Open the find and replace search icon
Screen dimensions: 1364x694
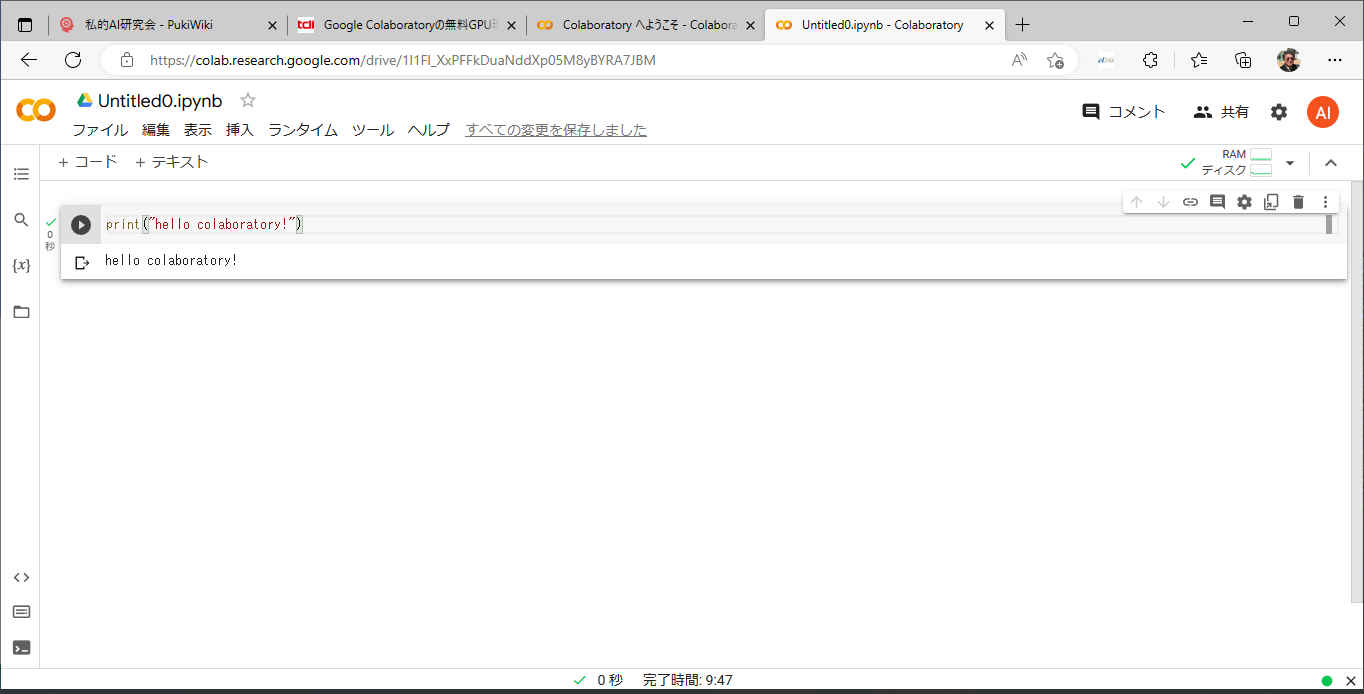pyautogui.click(x=21, y=220)
